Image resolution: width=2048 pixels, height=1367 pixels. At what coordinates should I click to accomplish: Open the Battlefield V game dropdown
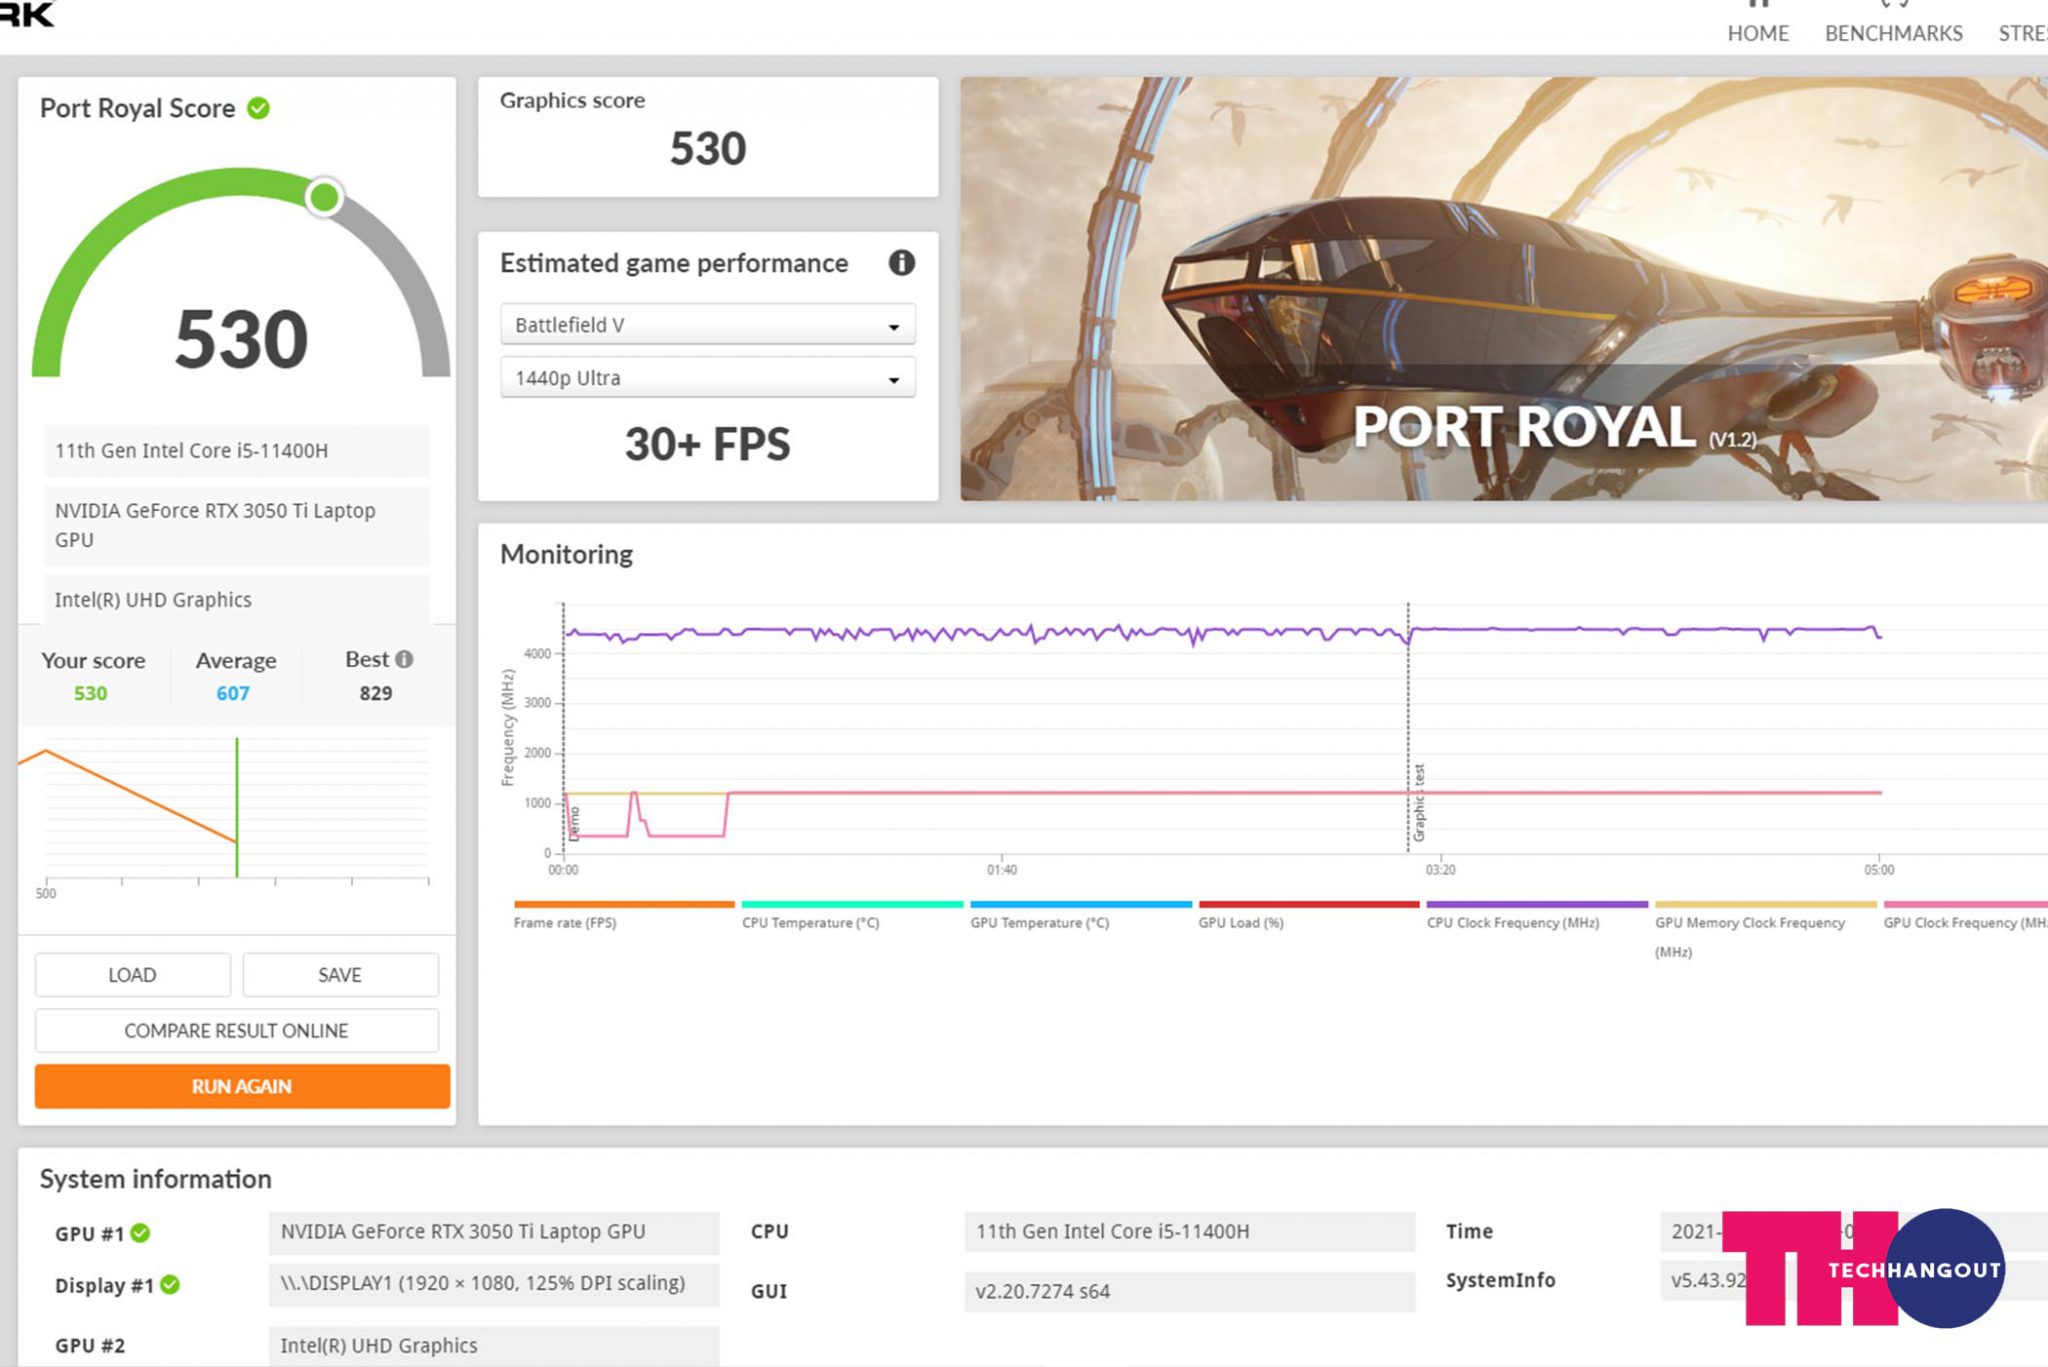707,325
